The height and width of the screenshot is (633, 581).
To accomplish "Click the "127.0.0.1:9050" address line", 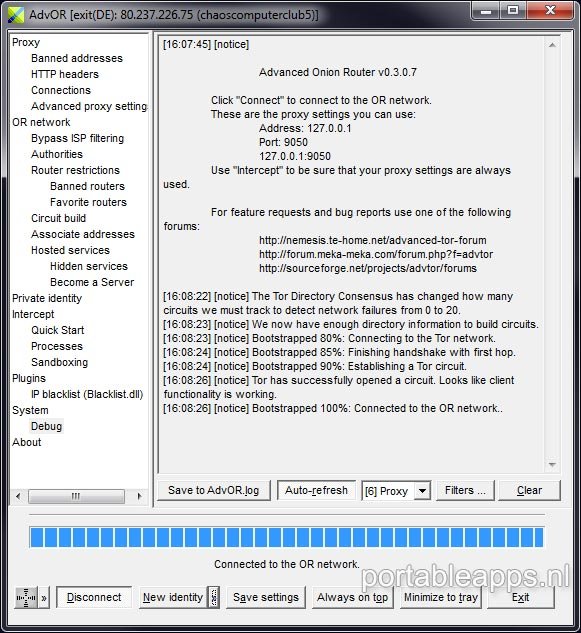I will pyautogui.click(x=295, y=156).
